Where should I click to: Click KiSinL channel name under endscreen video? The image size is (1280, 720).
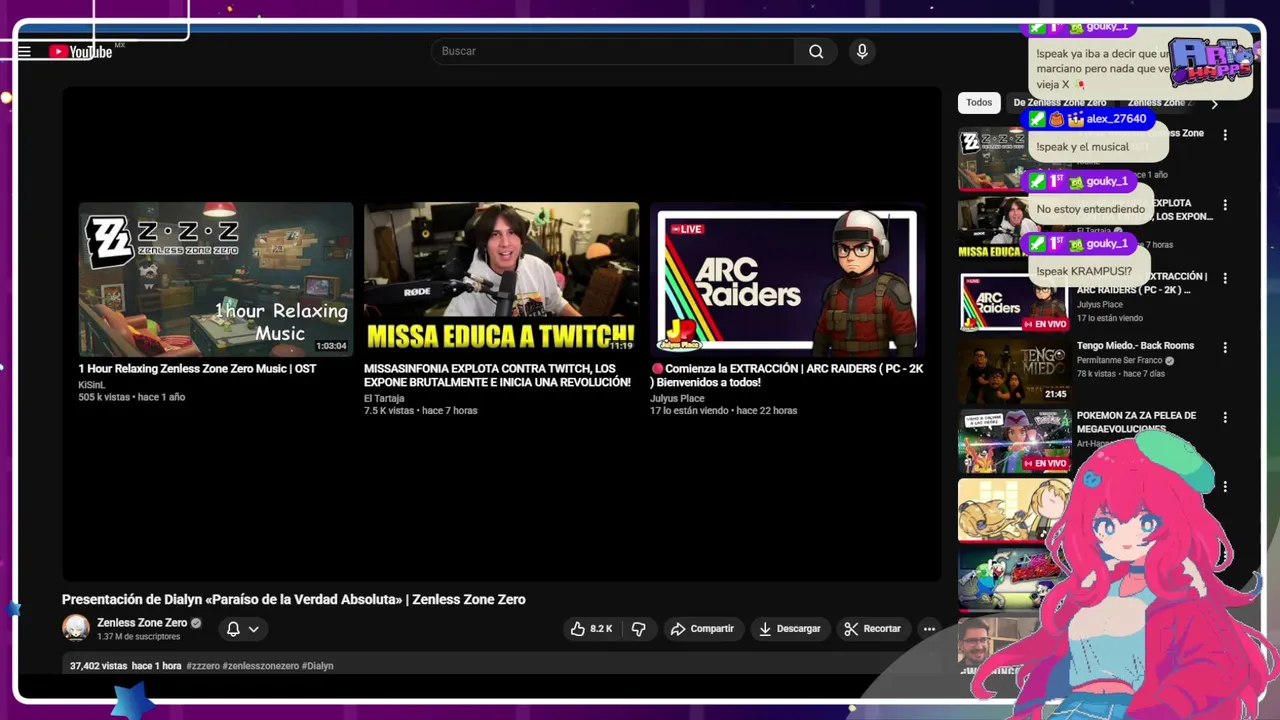[x=91, y=385]
